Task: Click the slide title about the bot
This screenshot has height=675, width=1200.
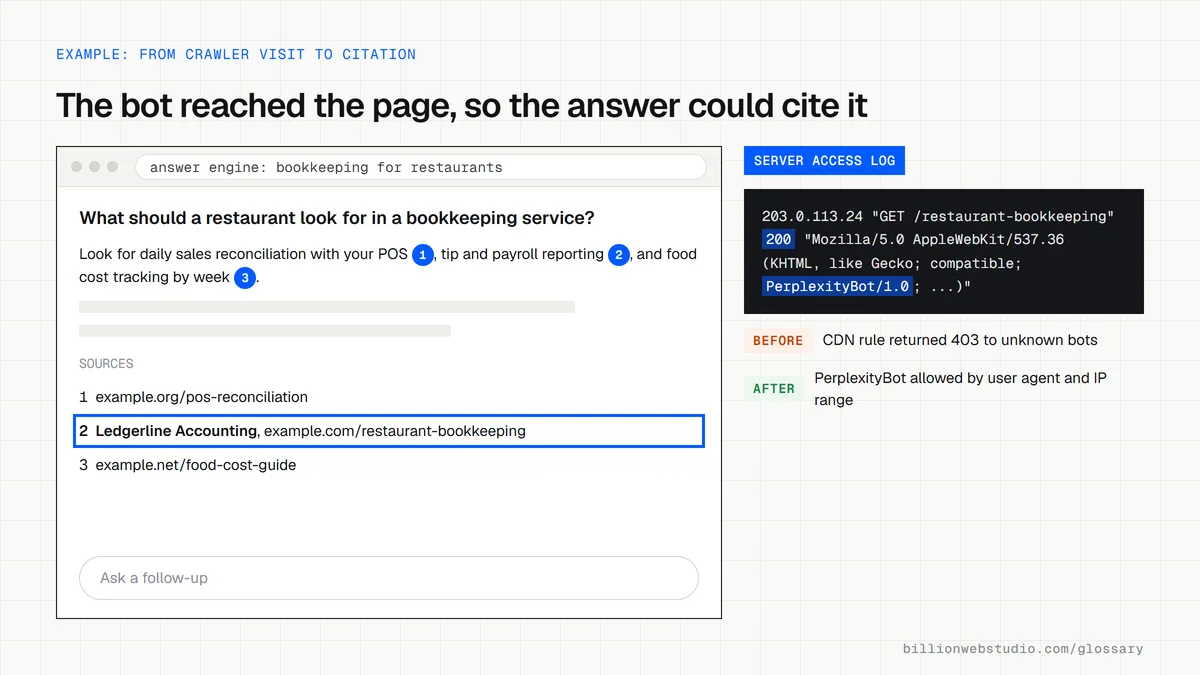Action: (462, 106)
